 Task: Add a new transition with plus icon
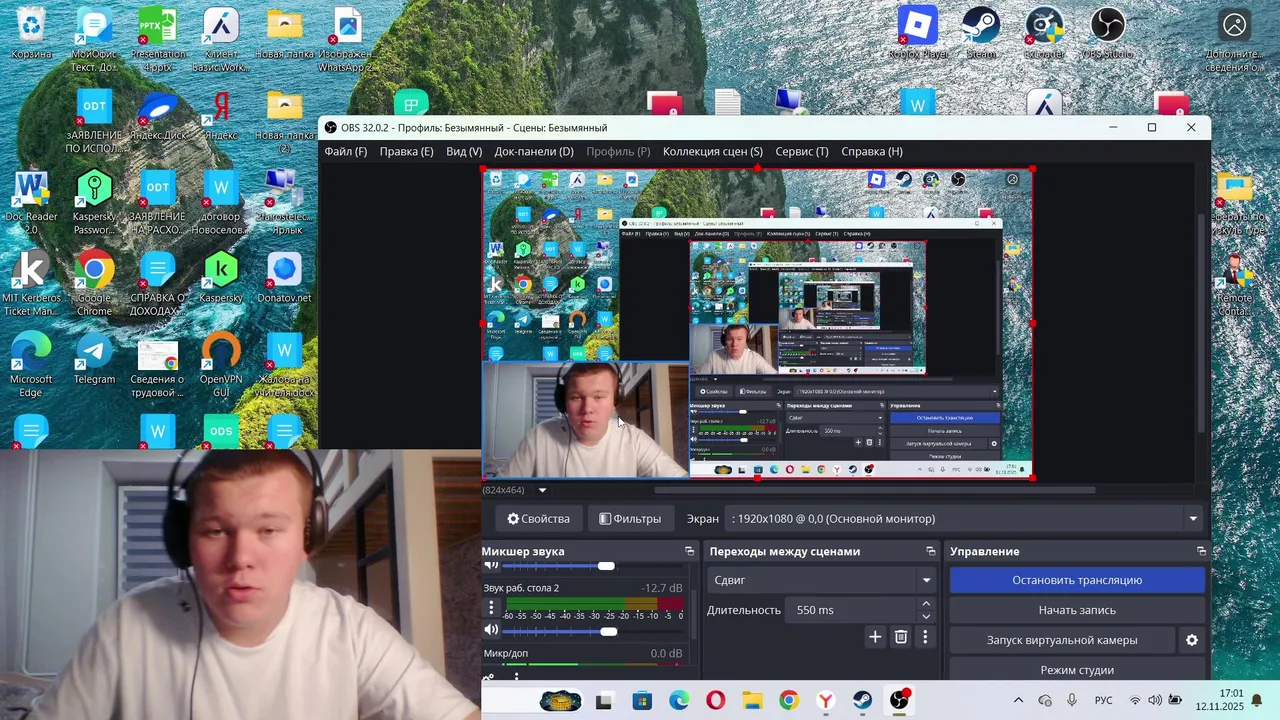click(875, 637)
